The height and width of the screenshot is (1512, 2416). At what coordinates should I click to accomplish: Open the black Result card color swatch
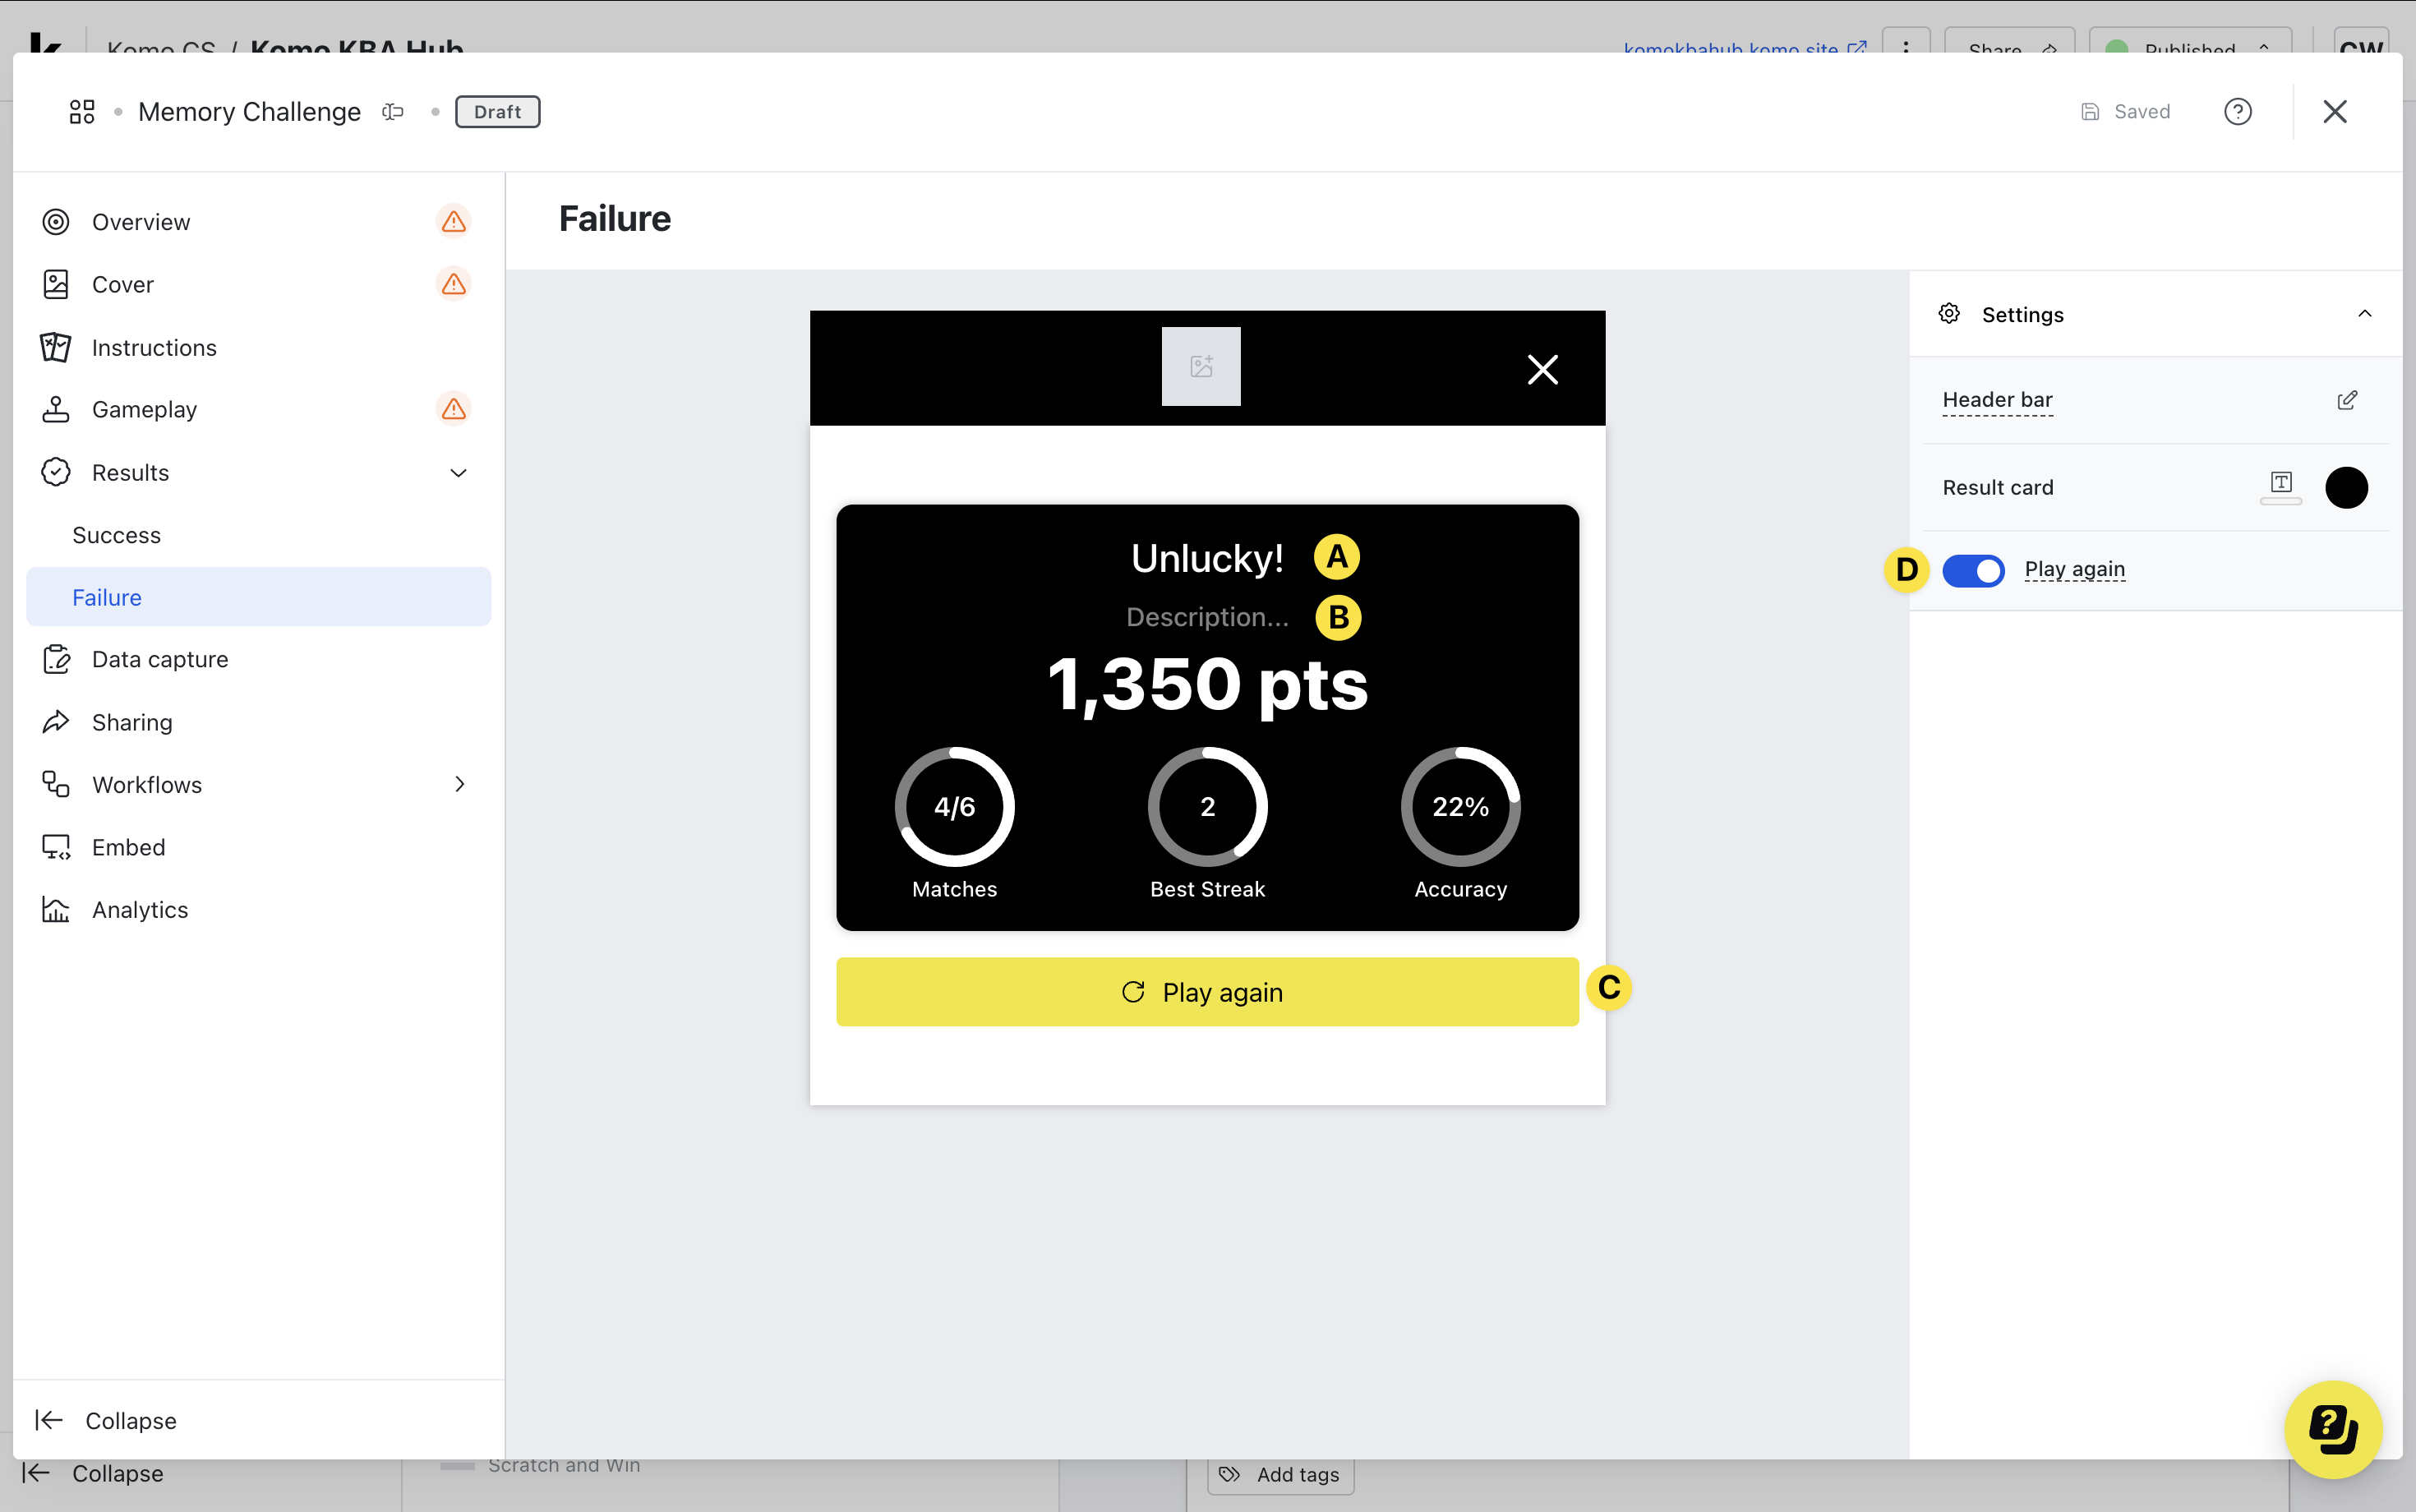pos(2345,488)
